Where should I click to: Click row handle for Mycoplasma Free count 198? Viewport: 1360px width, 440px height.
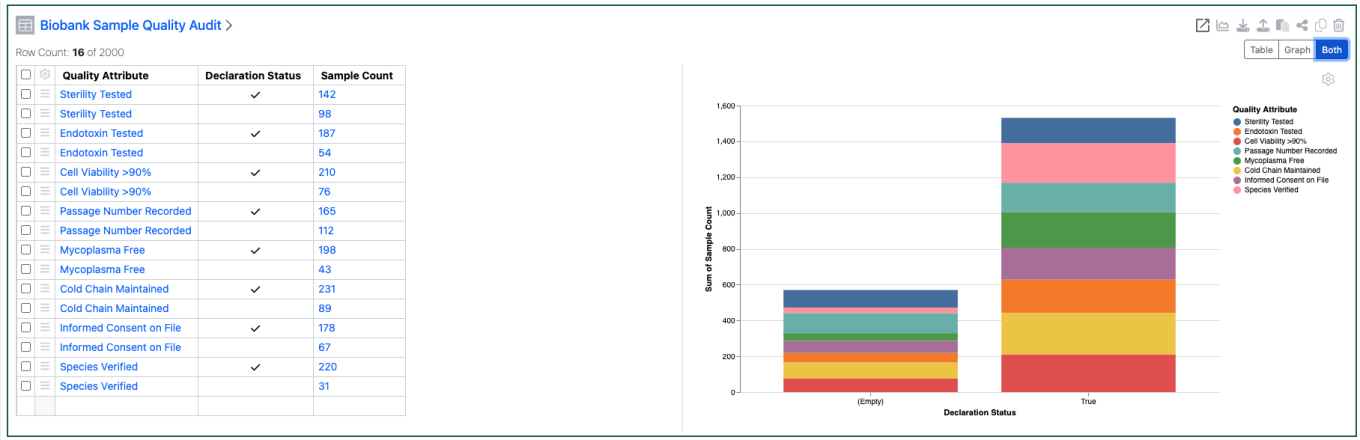[x=45, y=250]
